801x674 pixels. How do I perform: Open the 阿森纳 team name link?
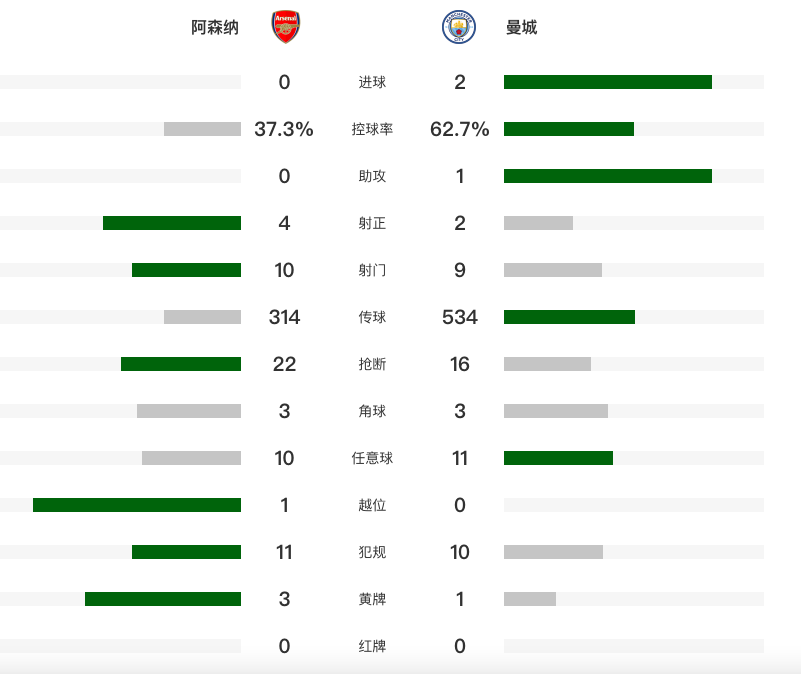point(215,28)
